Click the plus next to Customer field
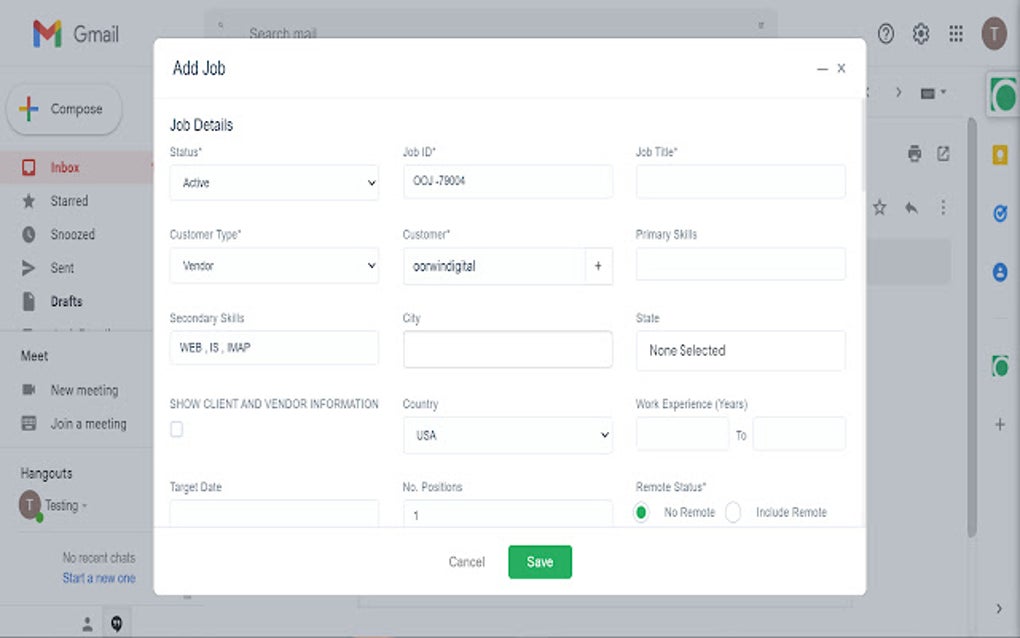This screenshot has width=1020, height=638. click(598, 266)
